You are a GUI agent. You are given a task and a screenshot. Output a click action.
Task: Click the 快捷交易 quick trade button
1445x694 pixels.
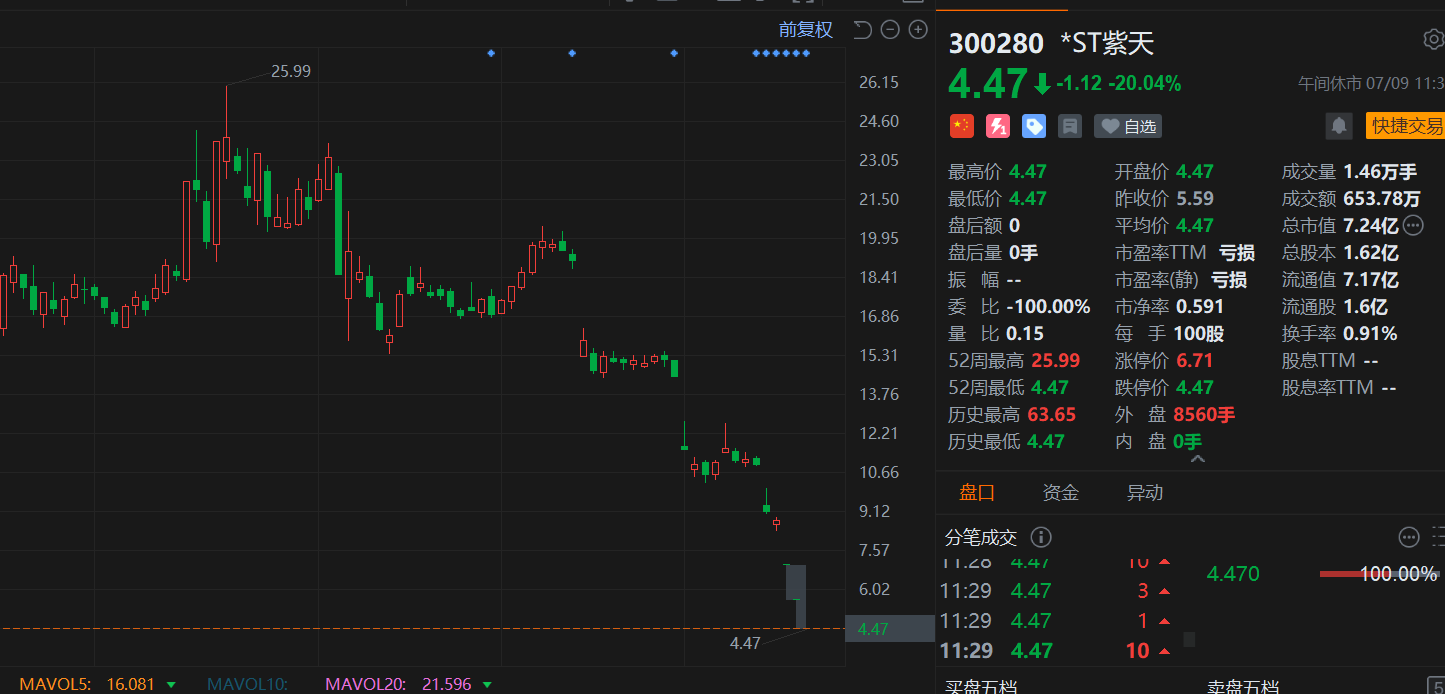(x=1406, y=126)
